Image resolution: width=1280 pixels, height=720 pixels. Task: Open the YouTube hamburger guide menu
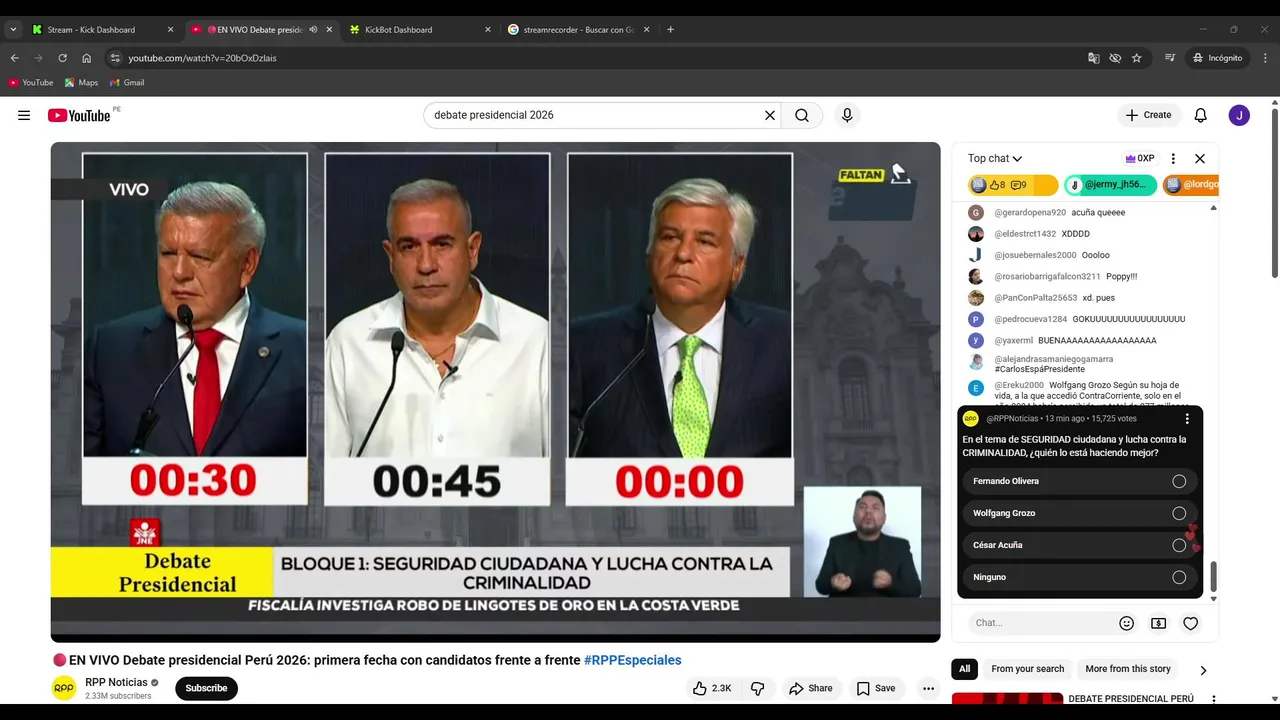24,115
